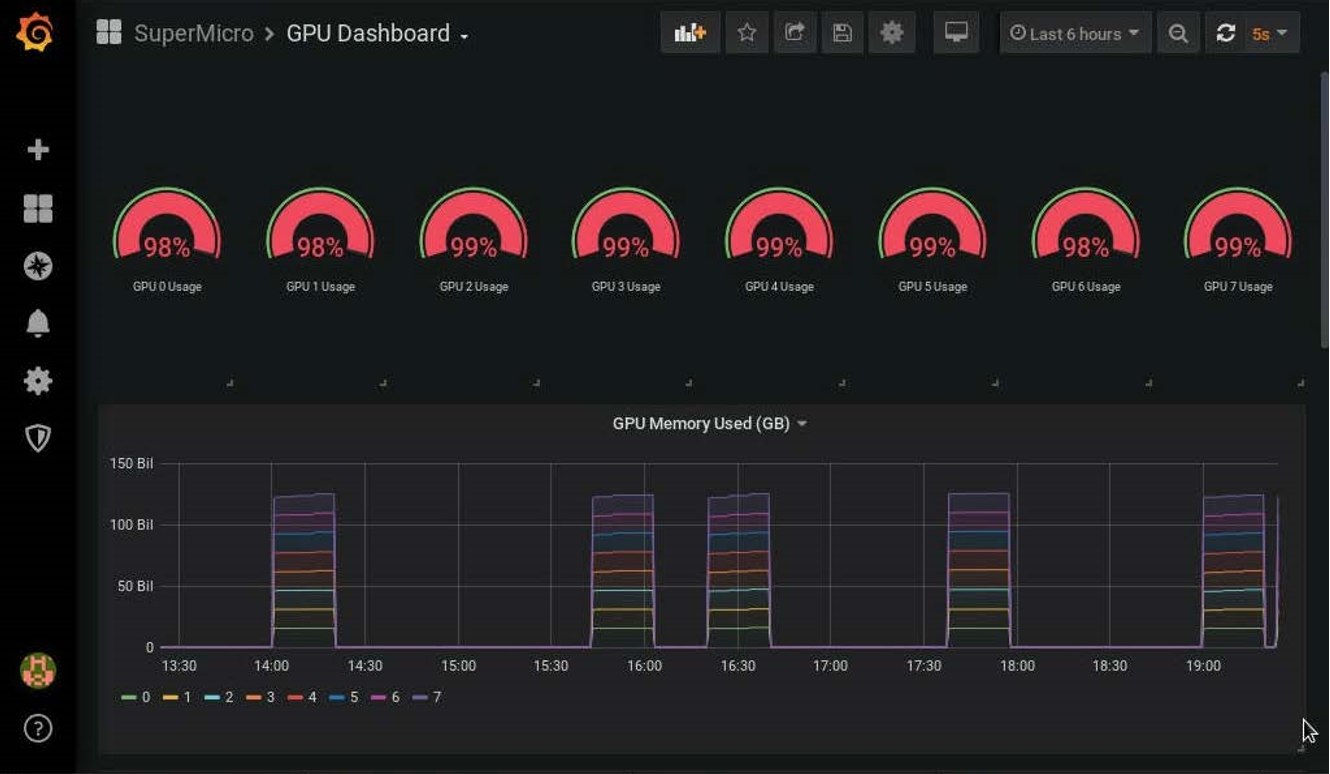Screen dimensions: 1330x774
Task: Open the Dashboards grid icon in sidebar
Action: pyautogui.click(x=38, y=208)
